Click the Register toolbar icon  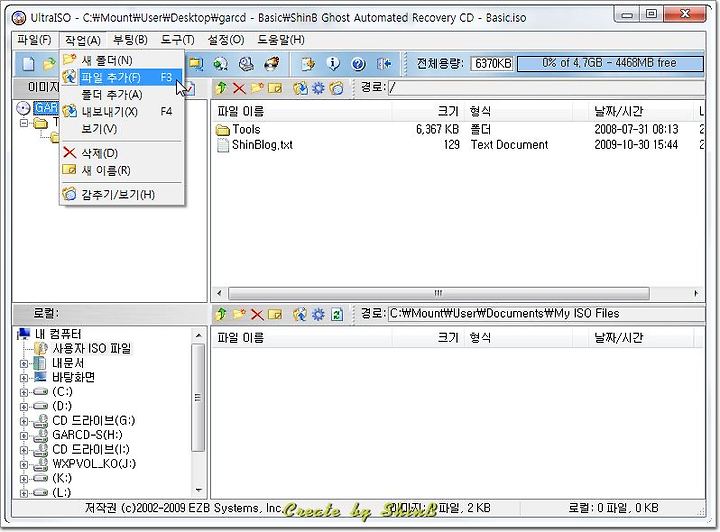point(308,64)
